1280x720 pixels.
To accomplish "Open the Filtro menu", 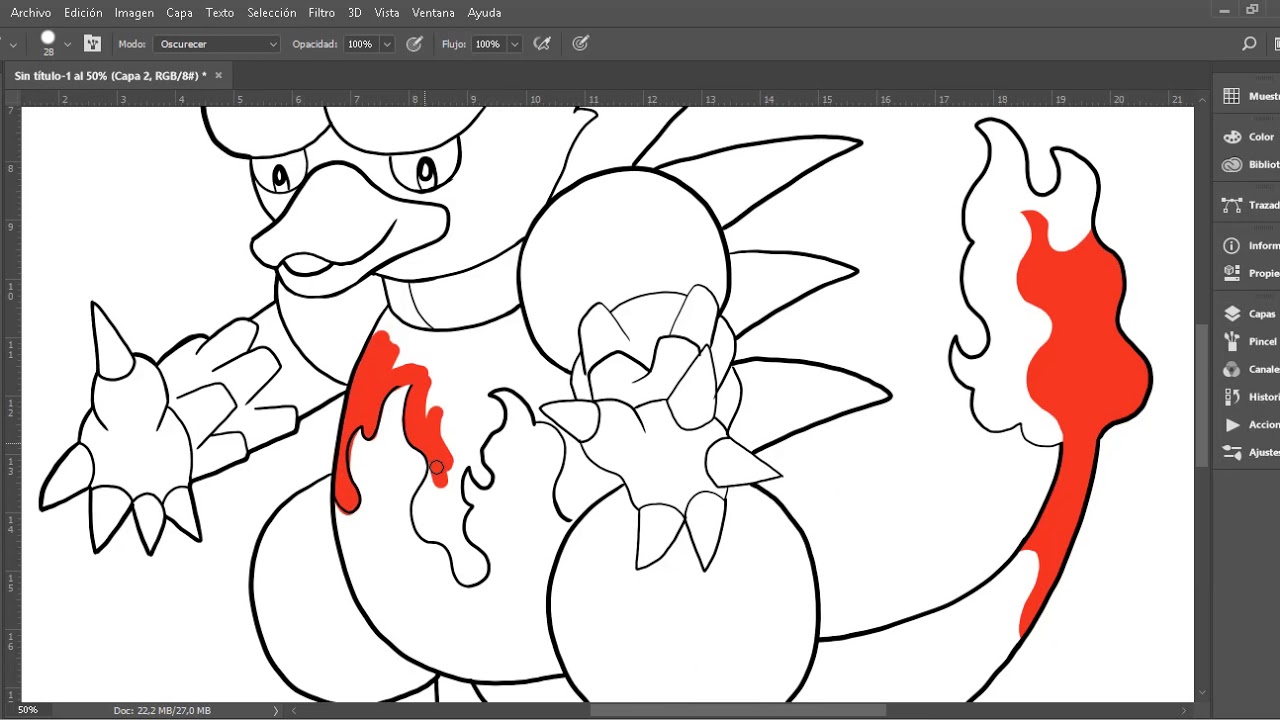I will pos(322,13).
